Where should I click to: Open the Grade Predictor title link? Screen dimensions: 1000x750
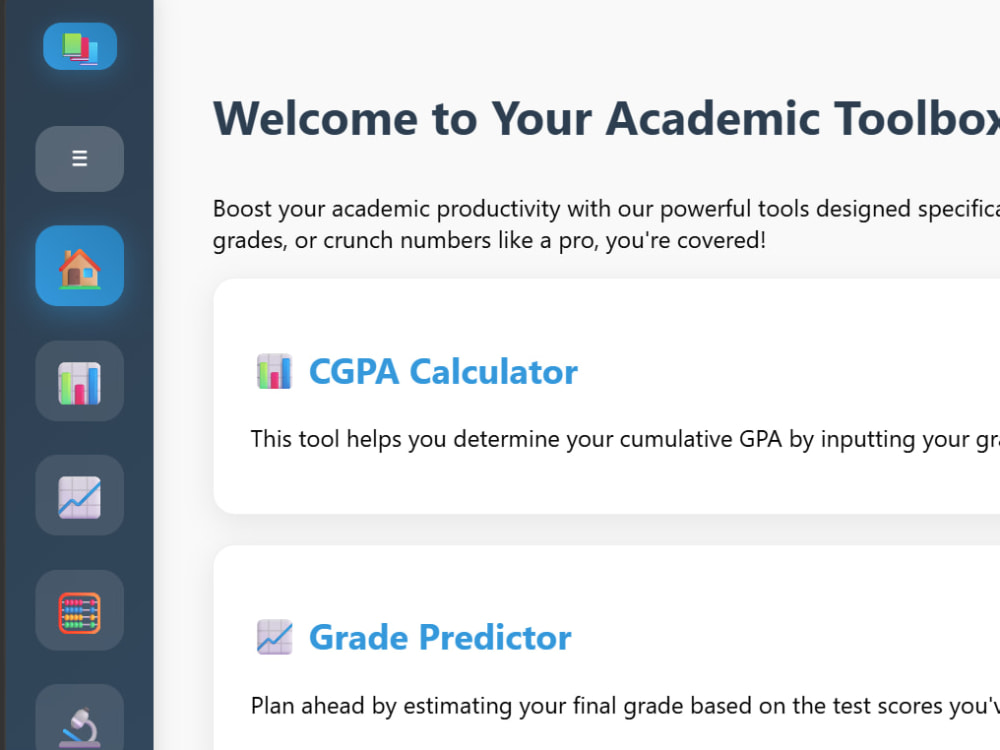440,638
